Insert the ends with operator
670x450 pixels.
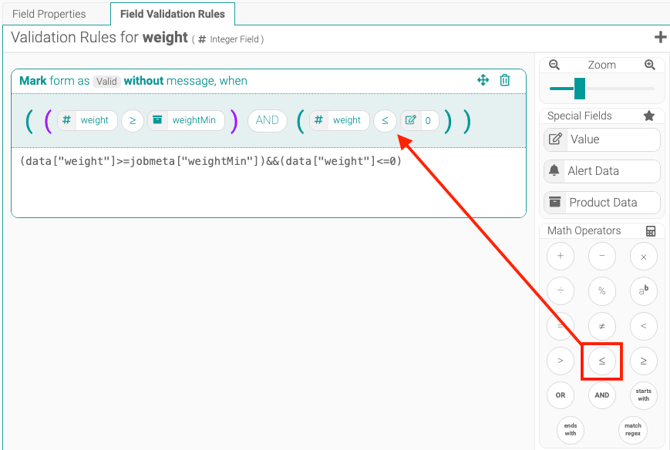tap(570, 429)
